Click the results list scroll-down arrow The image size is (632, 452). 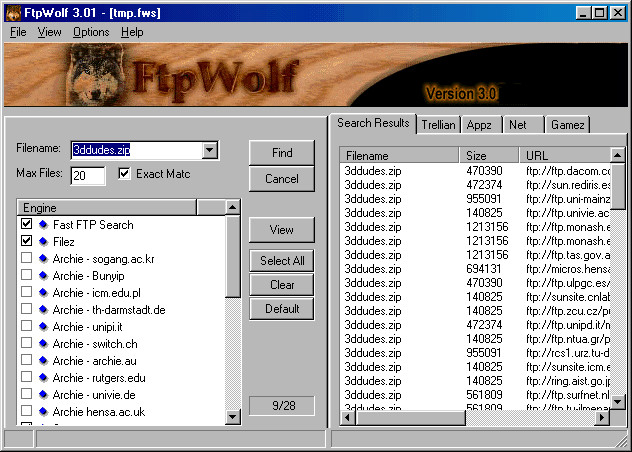pyautogui.click(x=617, y=402)
